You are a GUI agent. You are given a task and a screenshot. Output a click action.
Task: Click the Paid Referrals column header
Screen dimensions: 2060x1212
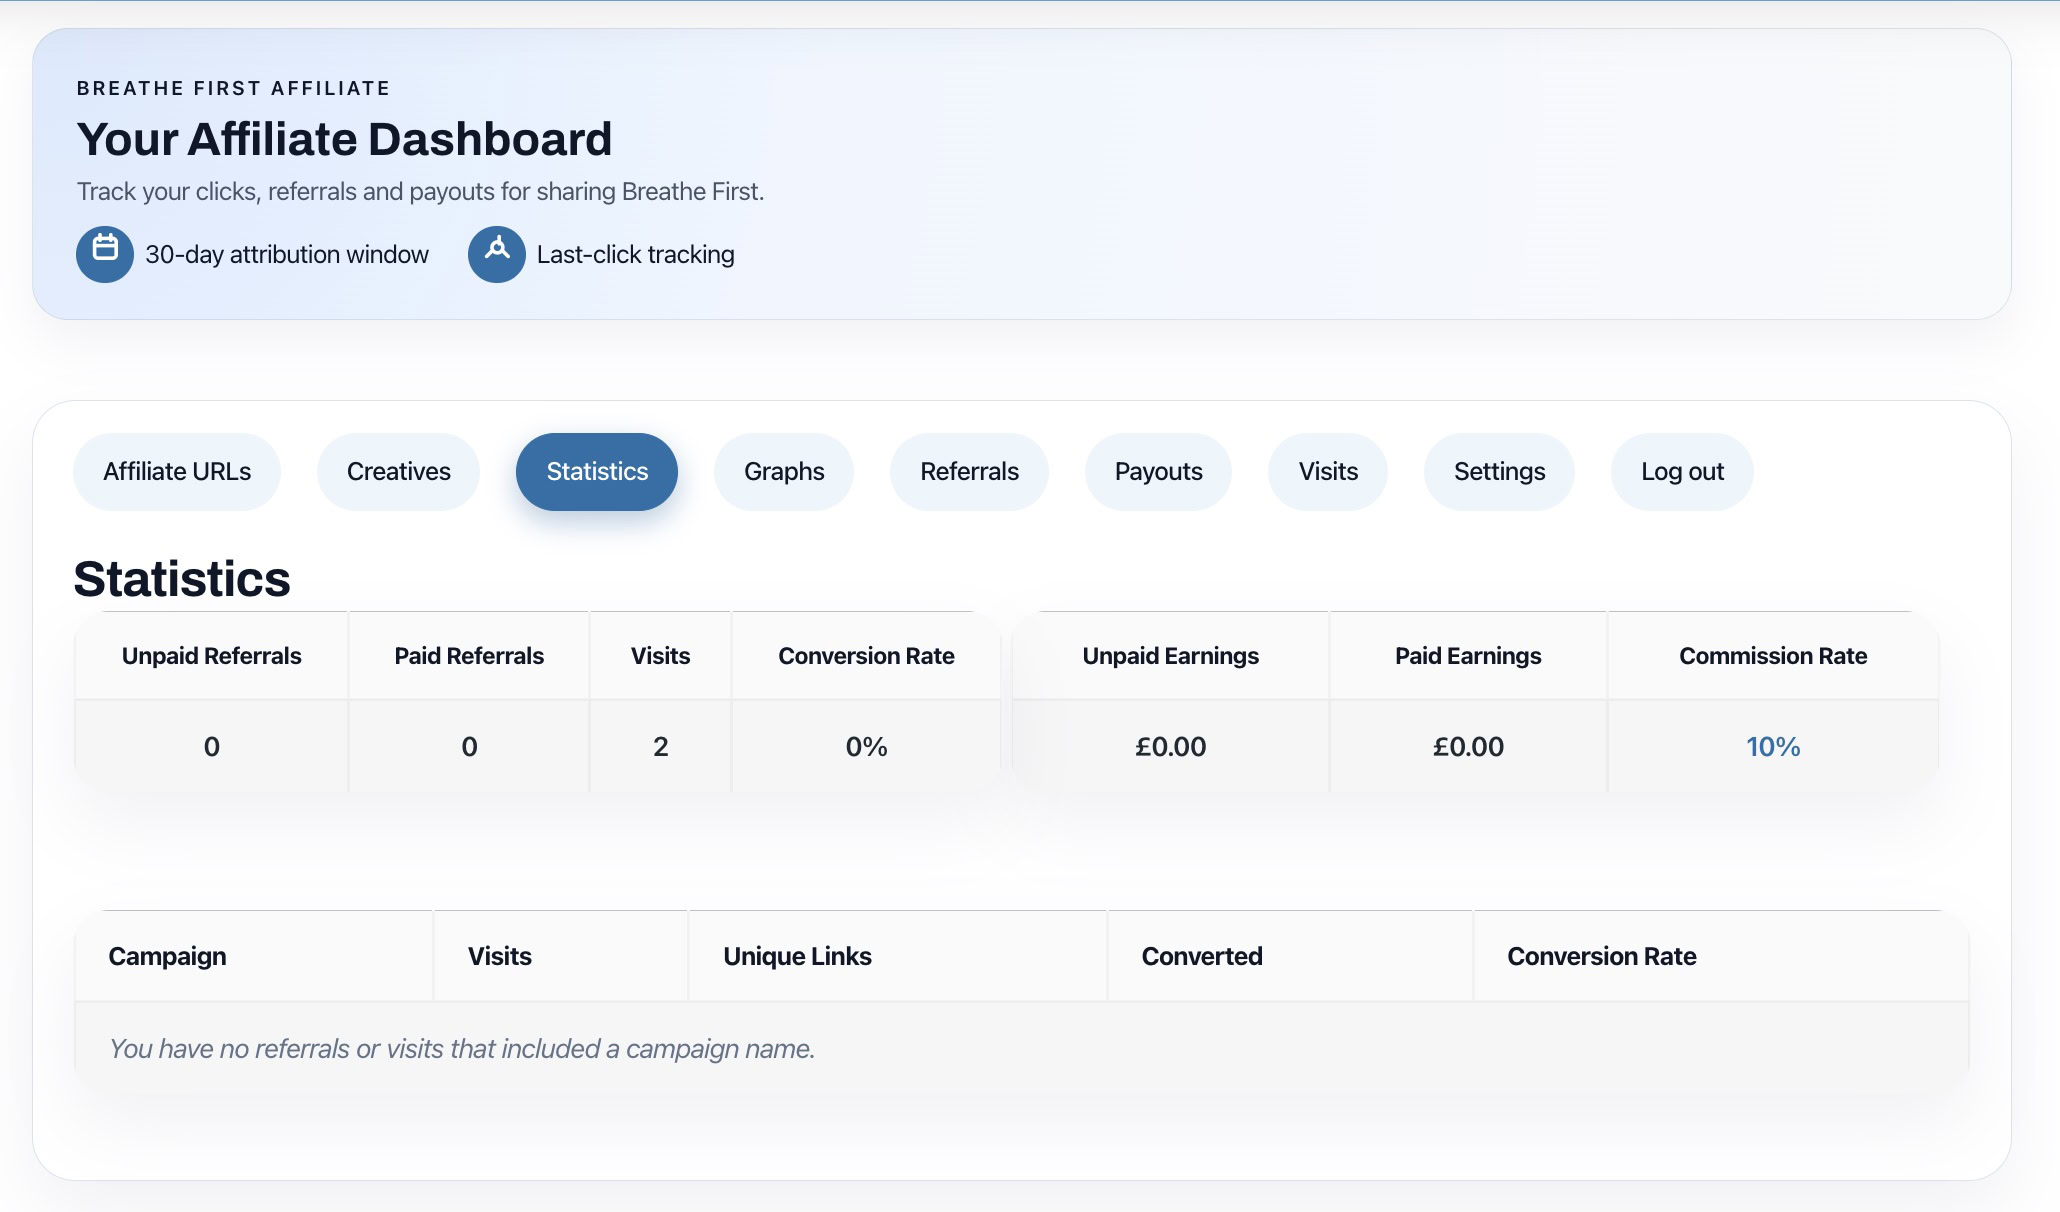[x=468, y=655]
